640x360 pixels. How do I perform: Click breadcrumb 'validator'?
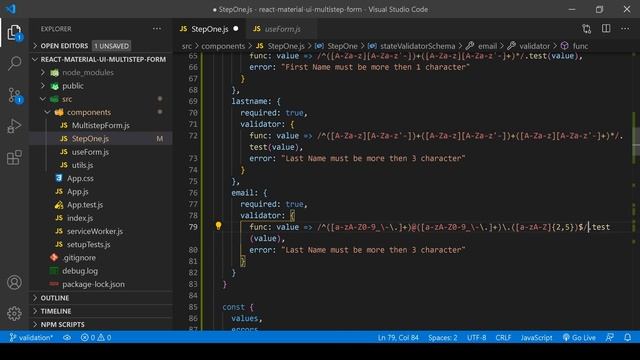pos(534,46)
